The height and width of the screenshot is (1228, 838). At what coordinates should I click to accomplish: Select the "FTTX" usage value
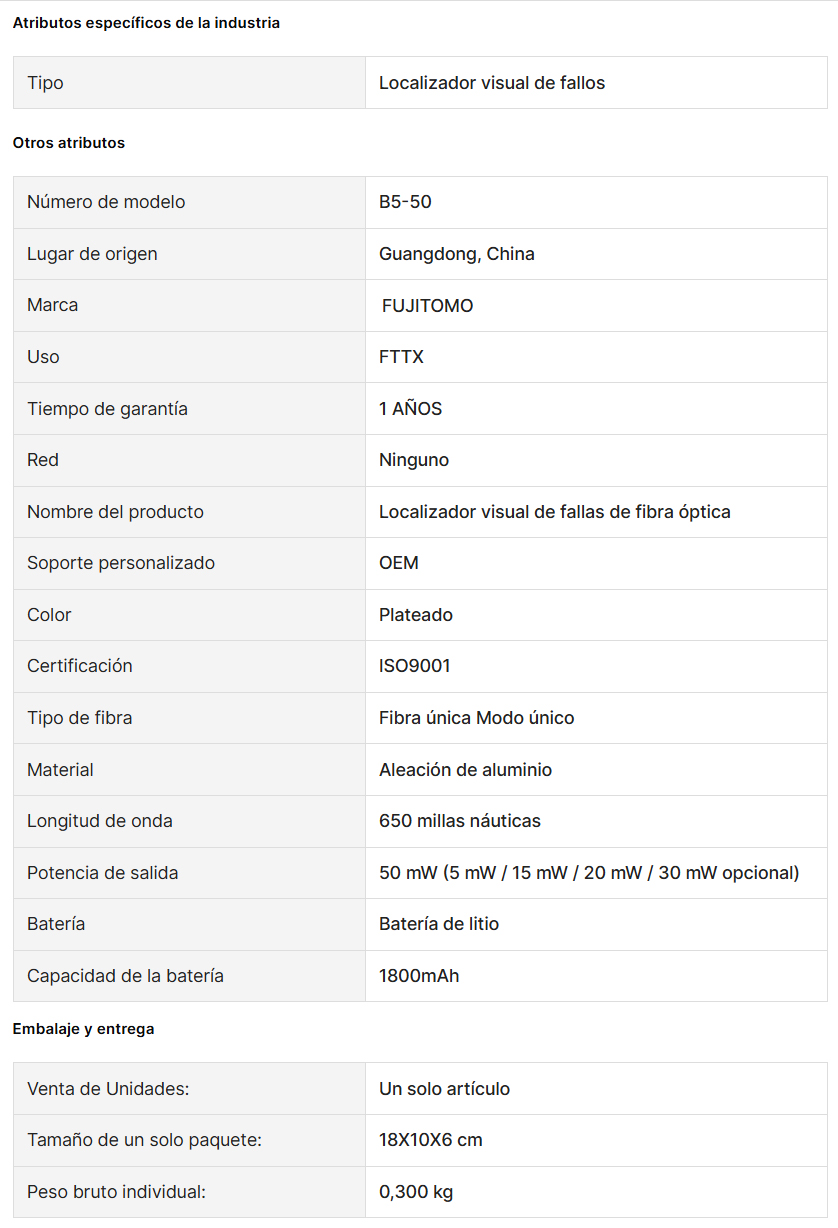coord(401,357)
